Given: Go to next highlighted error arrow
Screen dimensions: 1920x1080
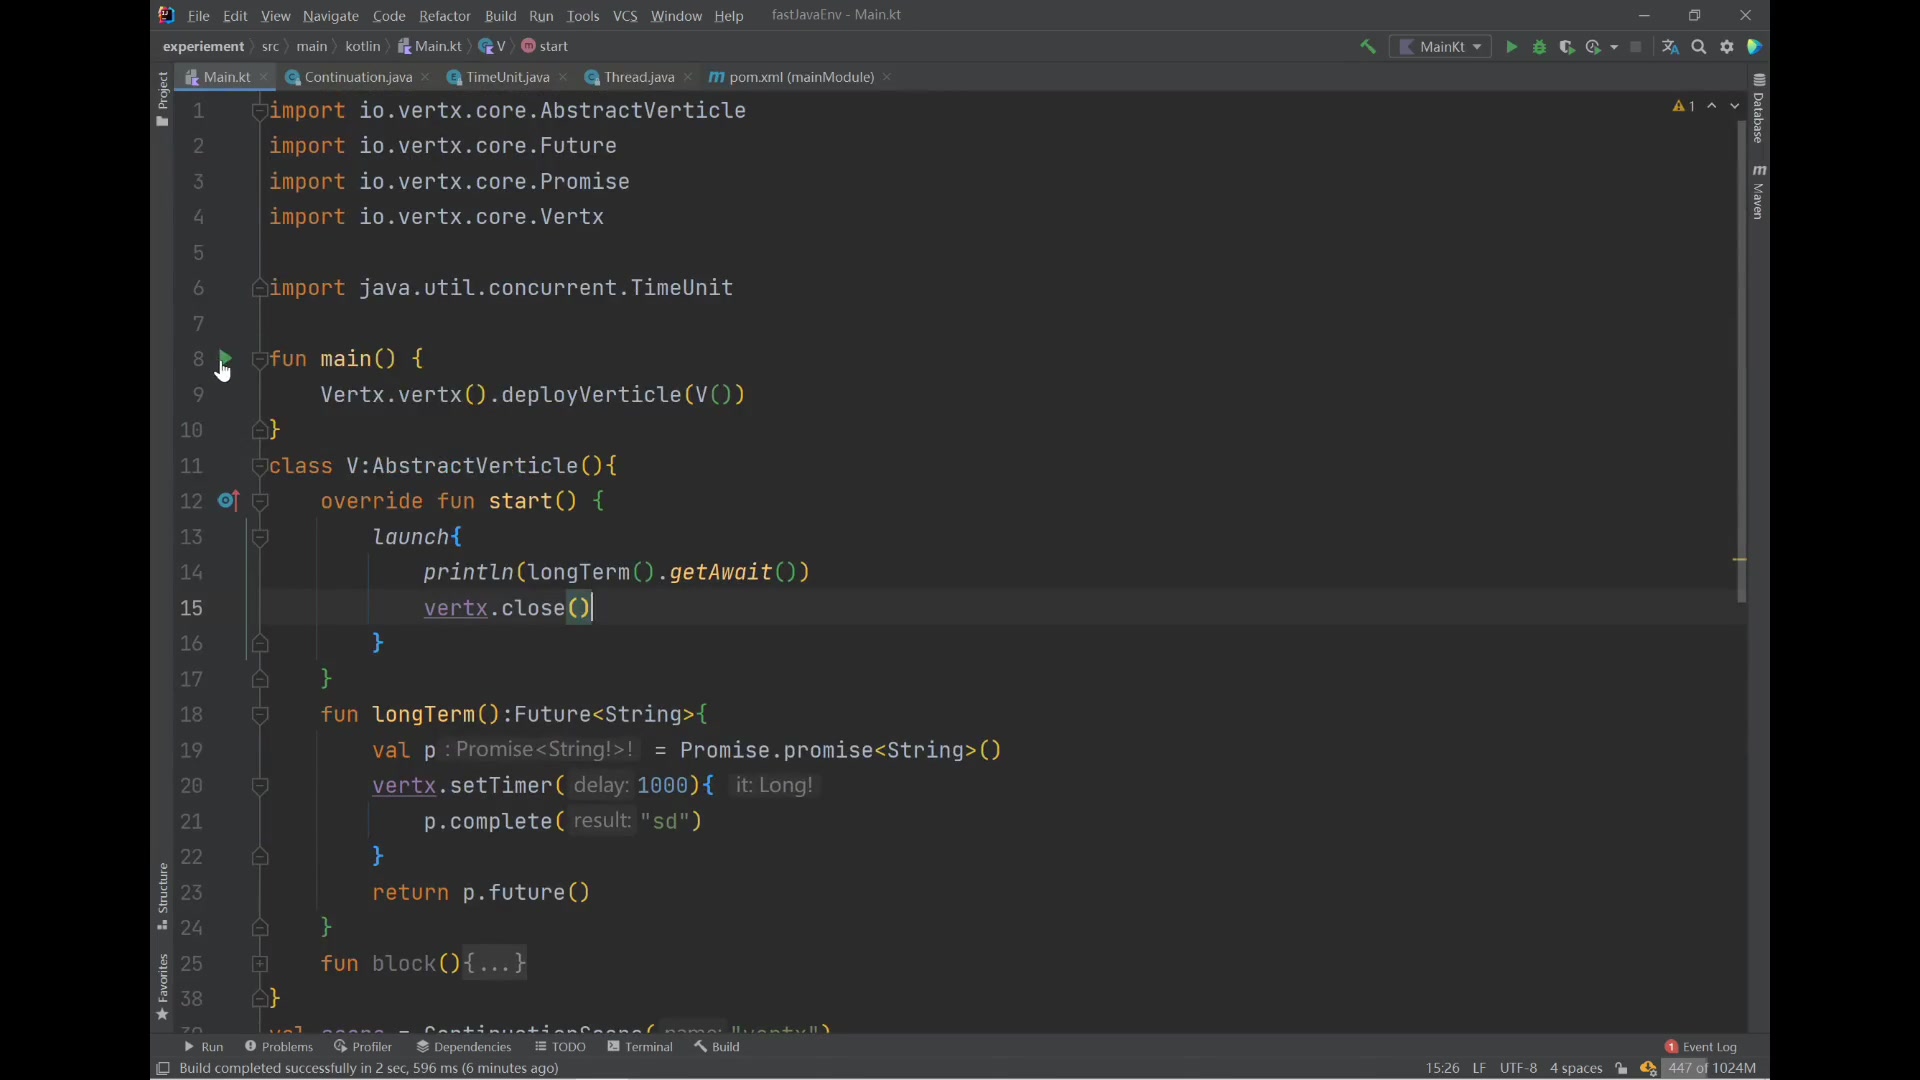Looking at the screenshot, I should click(1735, 106).
